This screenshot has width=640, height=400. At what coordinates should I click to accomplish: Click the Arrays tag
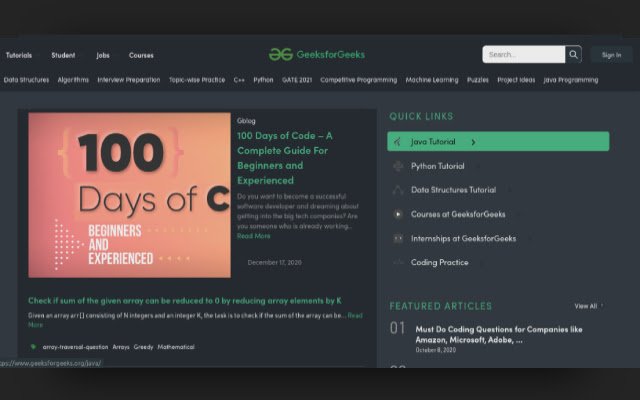point(121,347)
